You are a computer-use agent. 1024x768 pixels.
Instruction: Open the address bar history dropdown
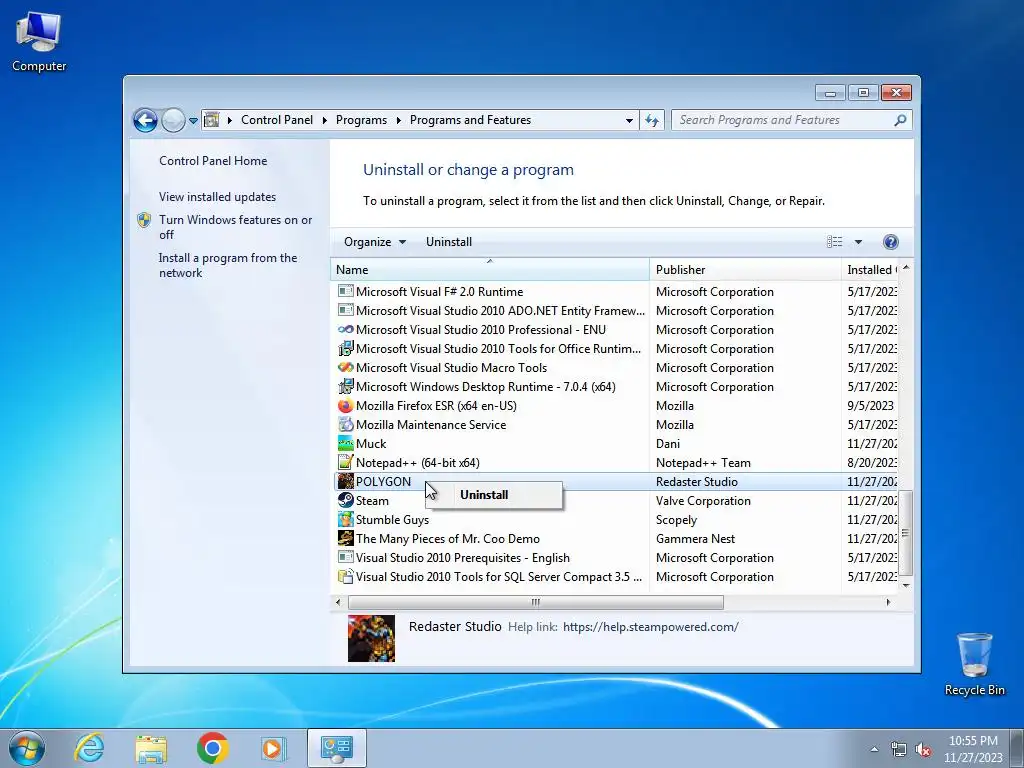coord(629,120)
